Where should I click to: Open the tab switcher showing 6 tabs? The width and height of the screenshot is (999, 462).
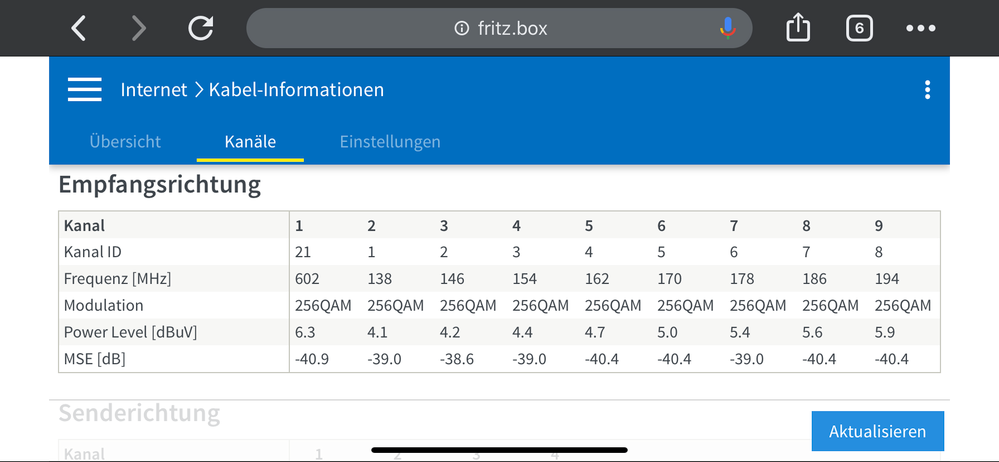click(858, 28)
